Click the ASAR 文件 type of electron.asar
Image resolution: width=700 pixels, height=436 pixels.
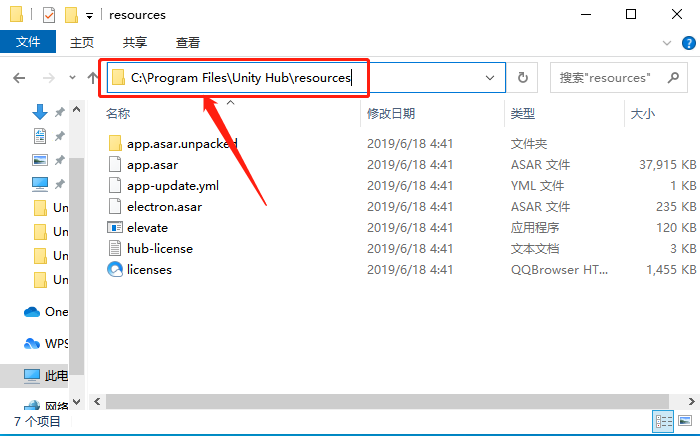pos(541,207)
